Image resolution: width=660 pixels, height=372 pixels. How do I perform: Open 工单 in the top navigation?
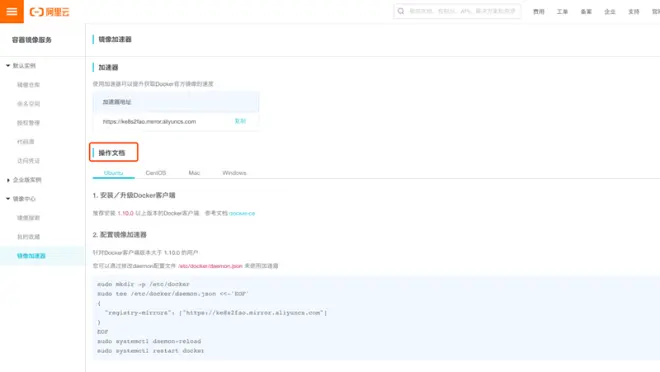[x=562, y=12]
